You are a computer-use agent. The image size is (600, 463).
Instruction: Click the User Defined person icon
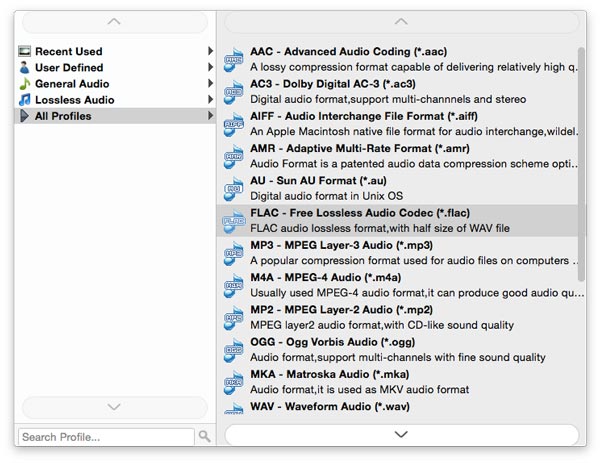(x=24, y=67)
